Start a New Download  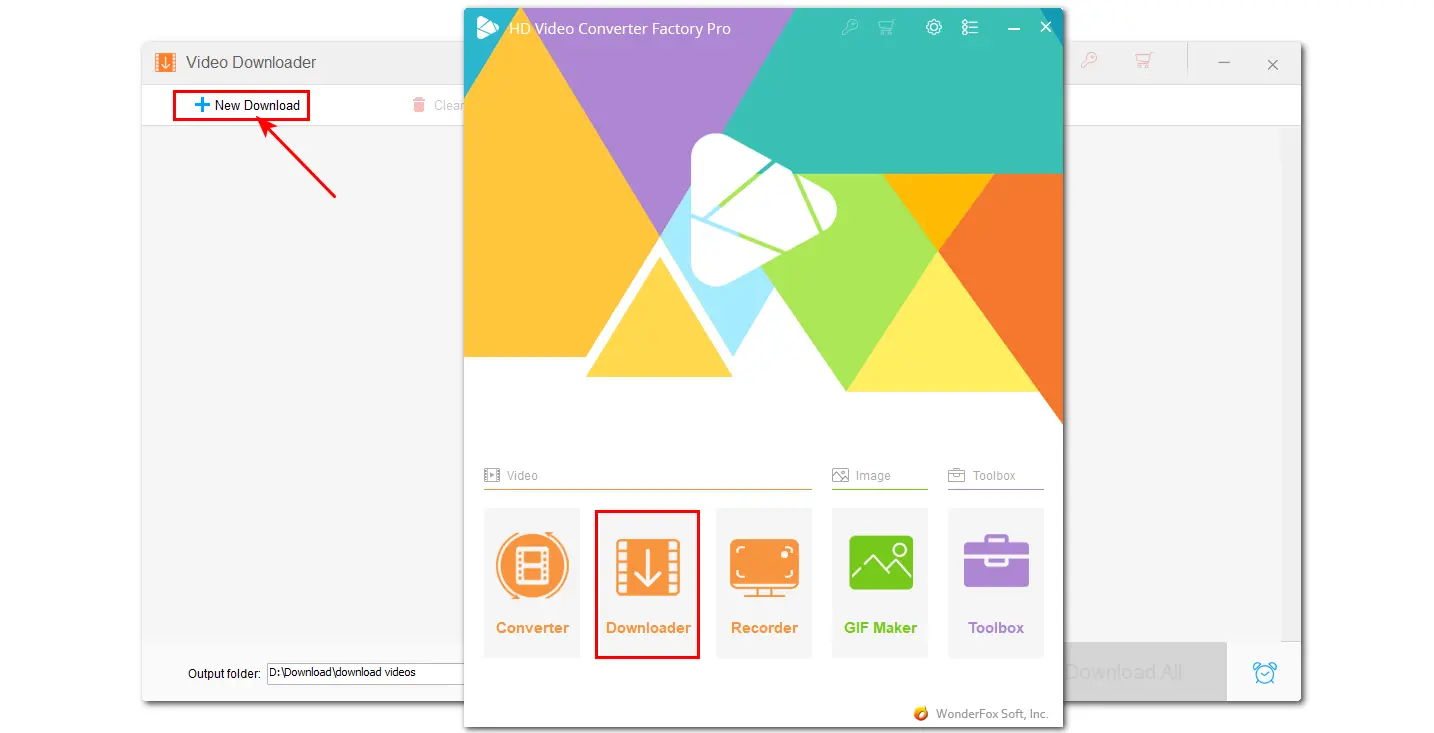pyautogui.click(x=242, y=105)
